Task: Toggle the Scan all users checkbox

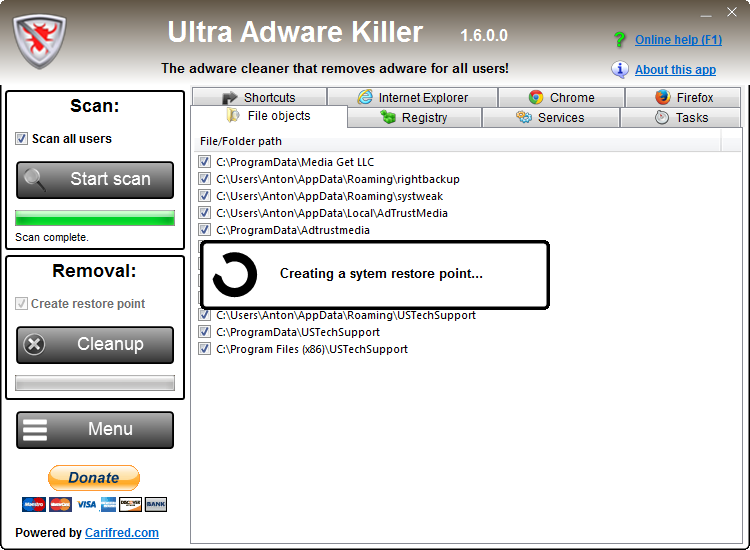Action: click(x=21, y=139)
